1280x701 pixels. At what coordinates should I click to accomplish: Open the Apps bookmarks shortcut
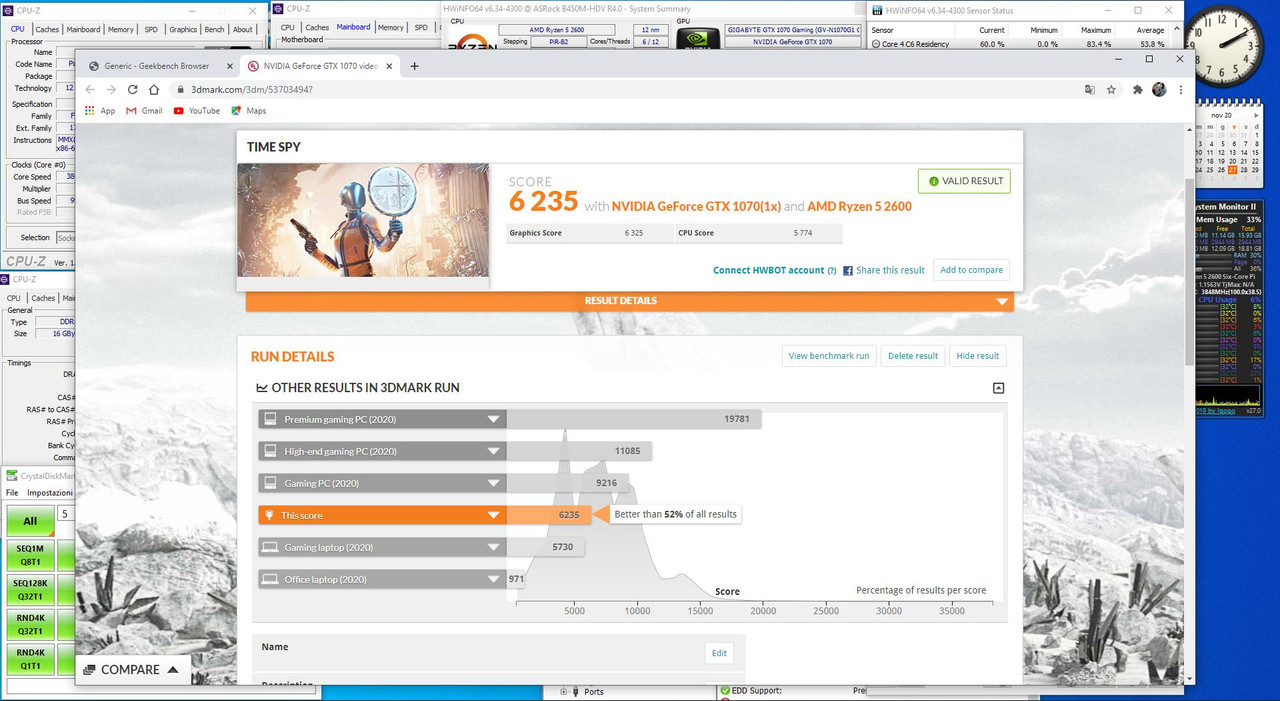point(100,110)
